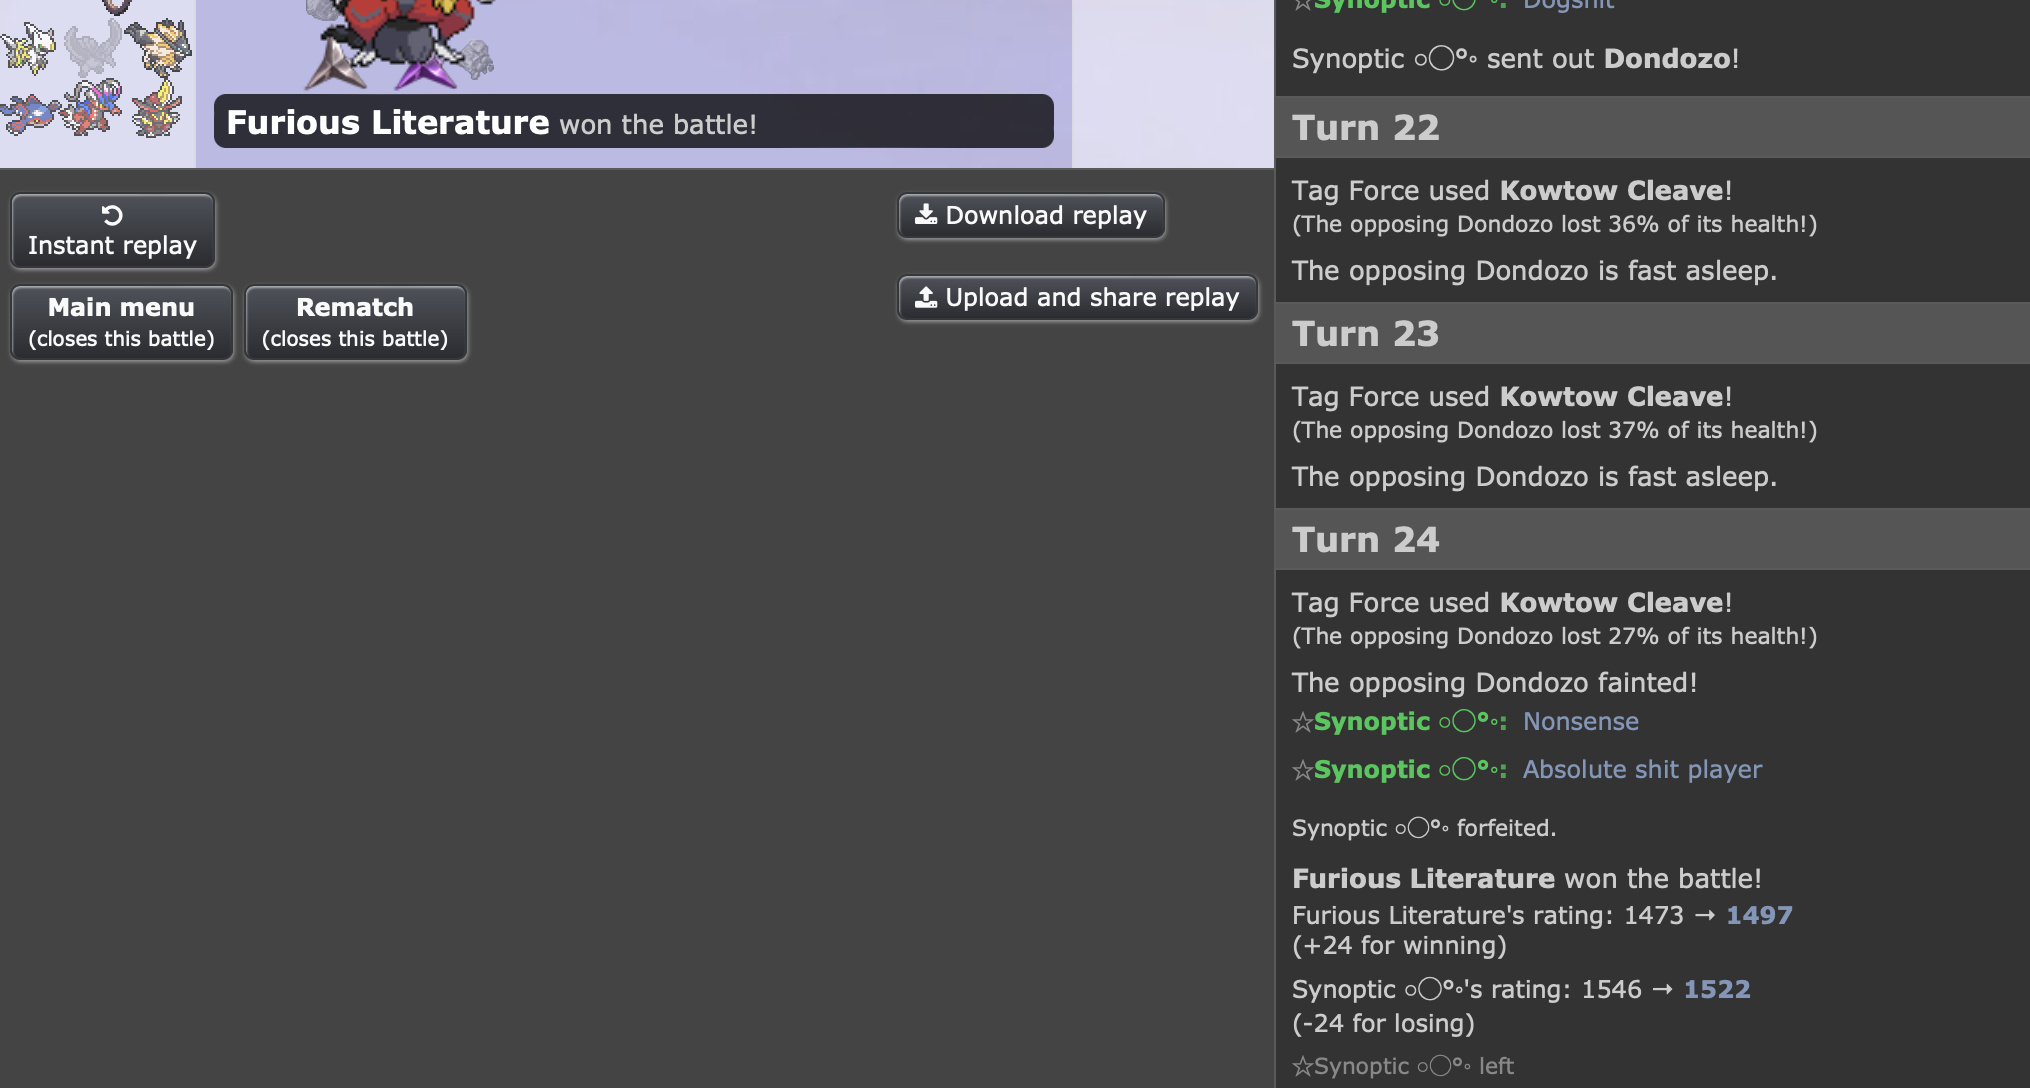2030x1088 pixels.
Task: Click the 'Synoptic left' notice
Action: click(x=1403, y=1066)
